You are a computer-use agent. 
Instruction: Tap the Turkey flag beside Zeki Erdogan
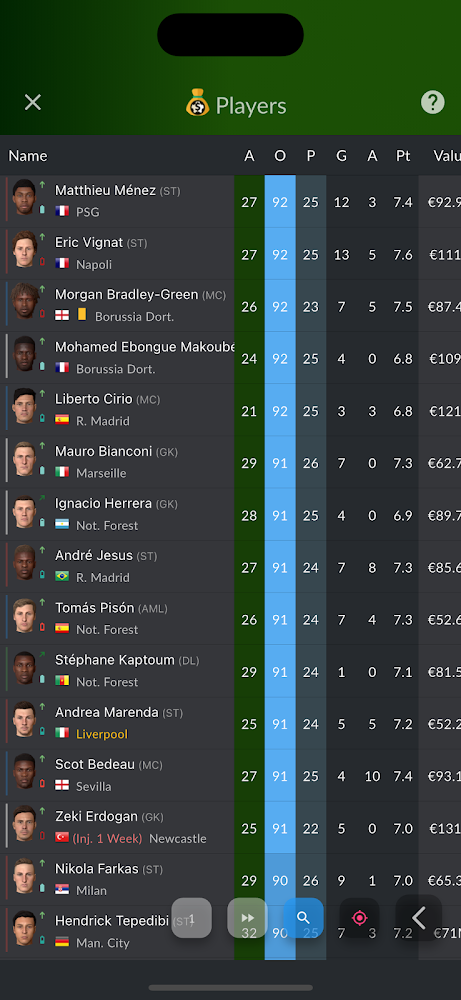pos(62,837)
